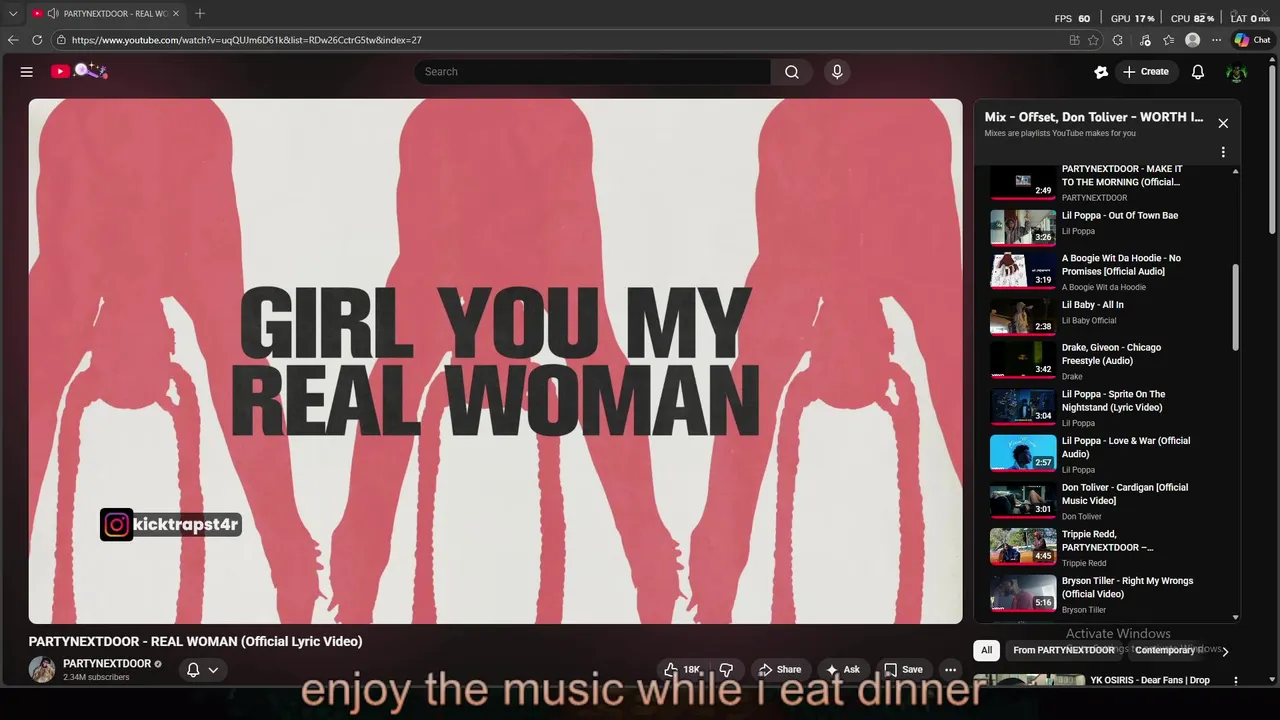Show more filter chips with right arrow
Image resolution: width=1280 pixels, height=720 pixels.
pos(1225,651)
